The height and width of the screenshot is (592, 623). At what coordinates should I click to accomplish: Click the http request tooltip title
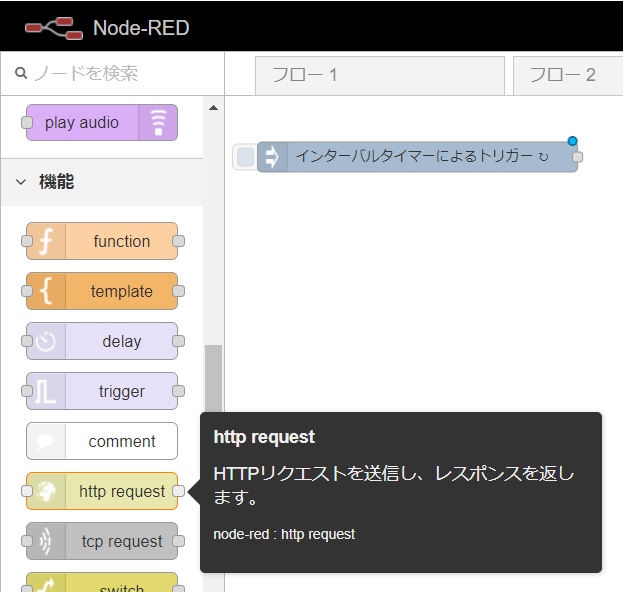(x=264, y=437)
